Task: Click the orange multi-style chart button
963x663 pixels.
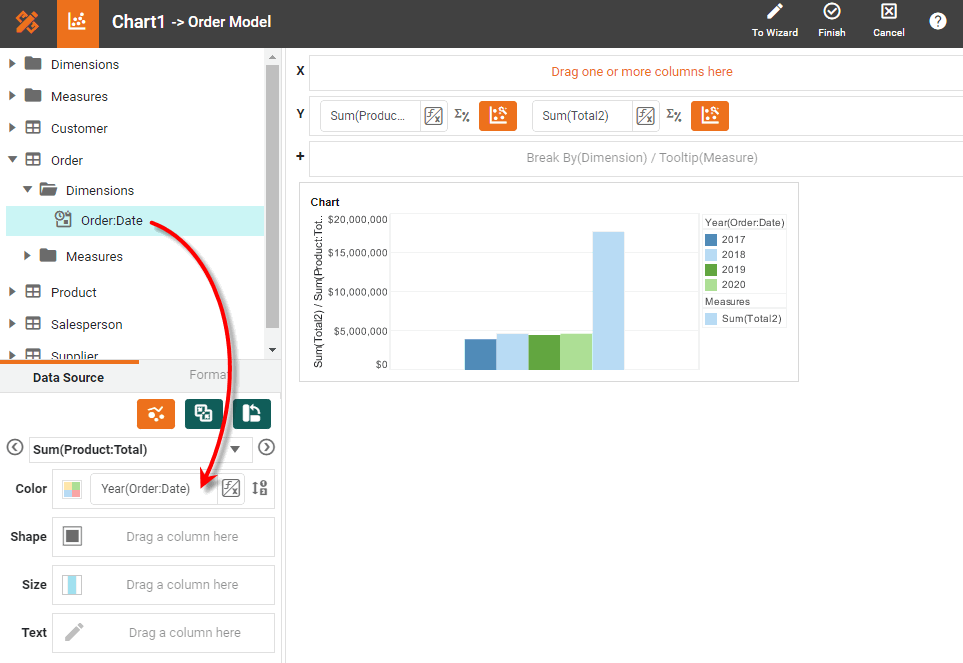Action: tap(156, 414)
